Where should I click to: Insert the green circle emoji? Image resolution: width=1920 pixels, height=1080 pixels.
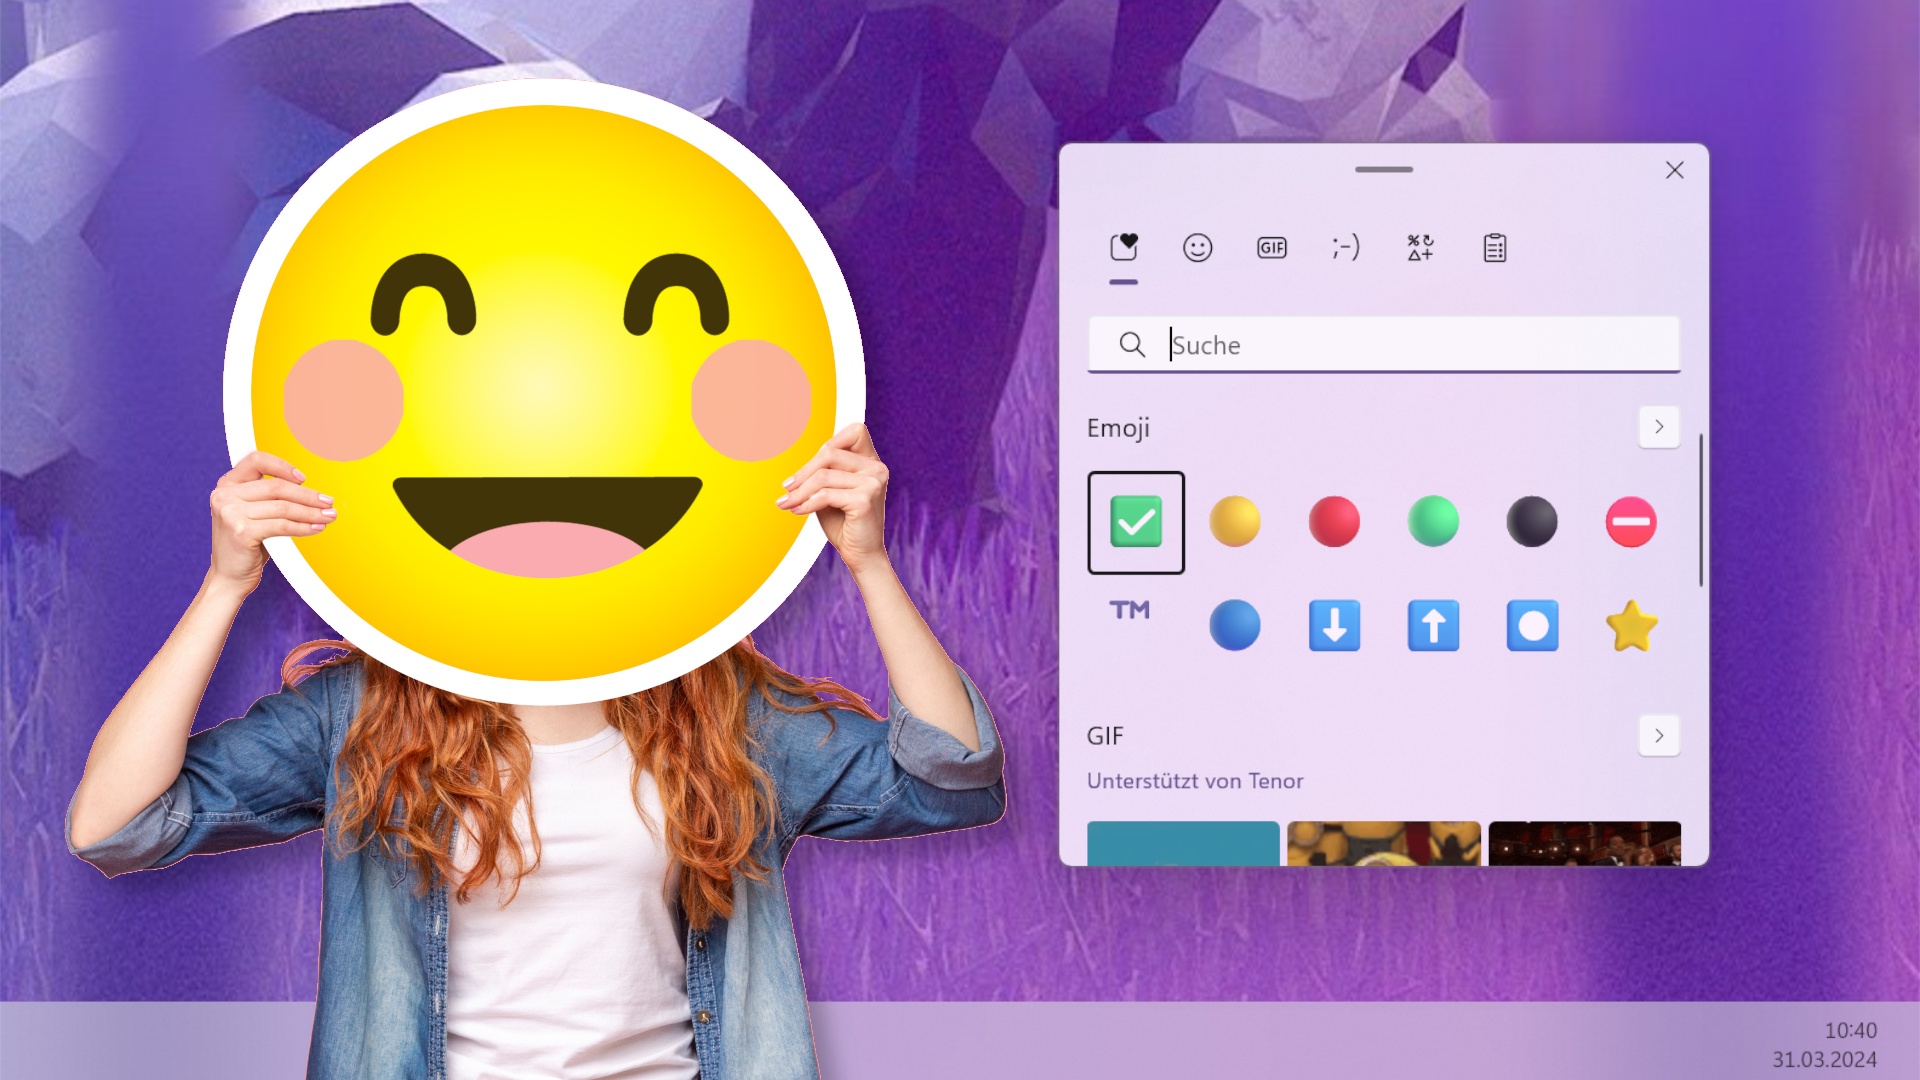click(x=1433, y=522)
